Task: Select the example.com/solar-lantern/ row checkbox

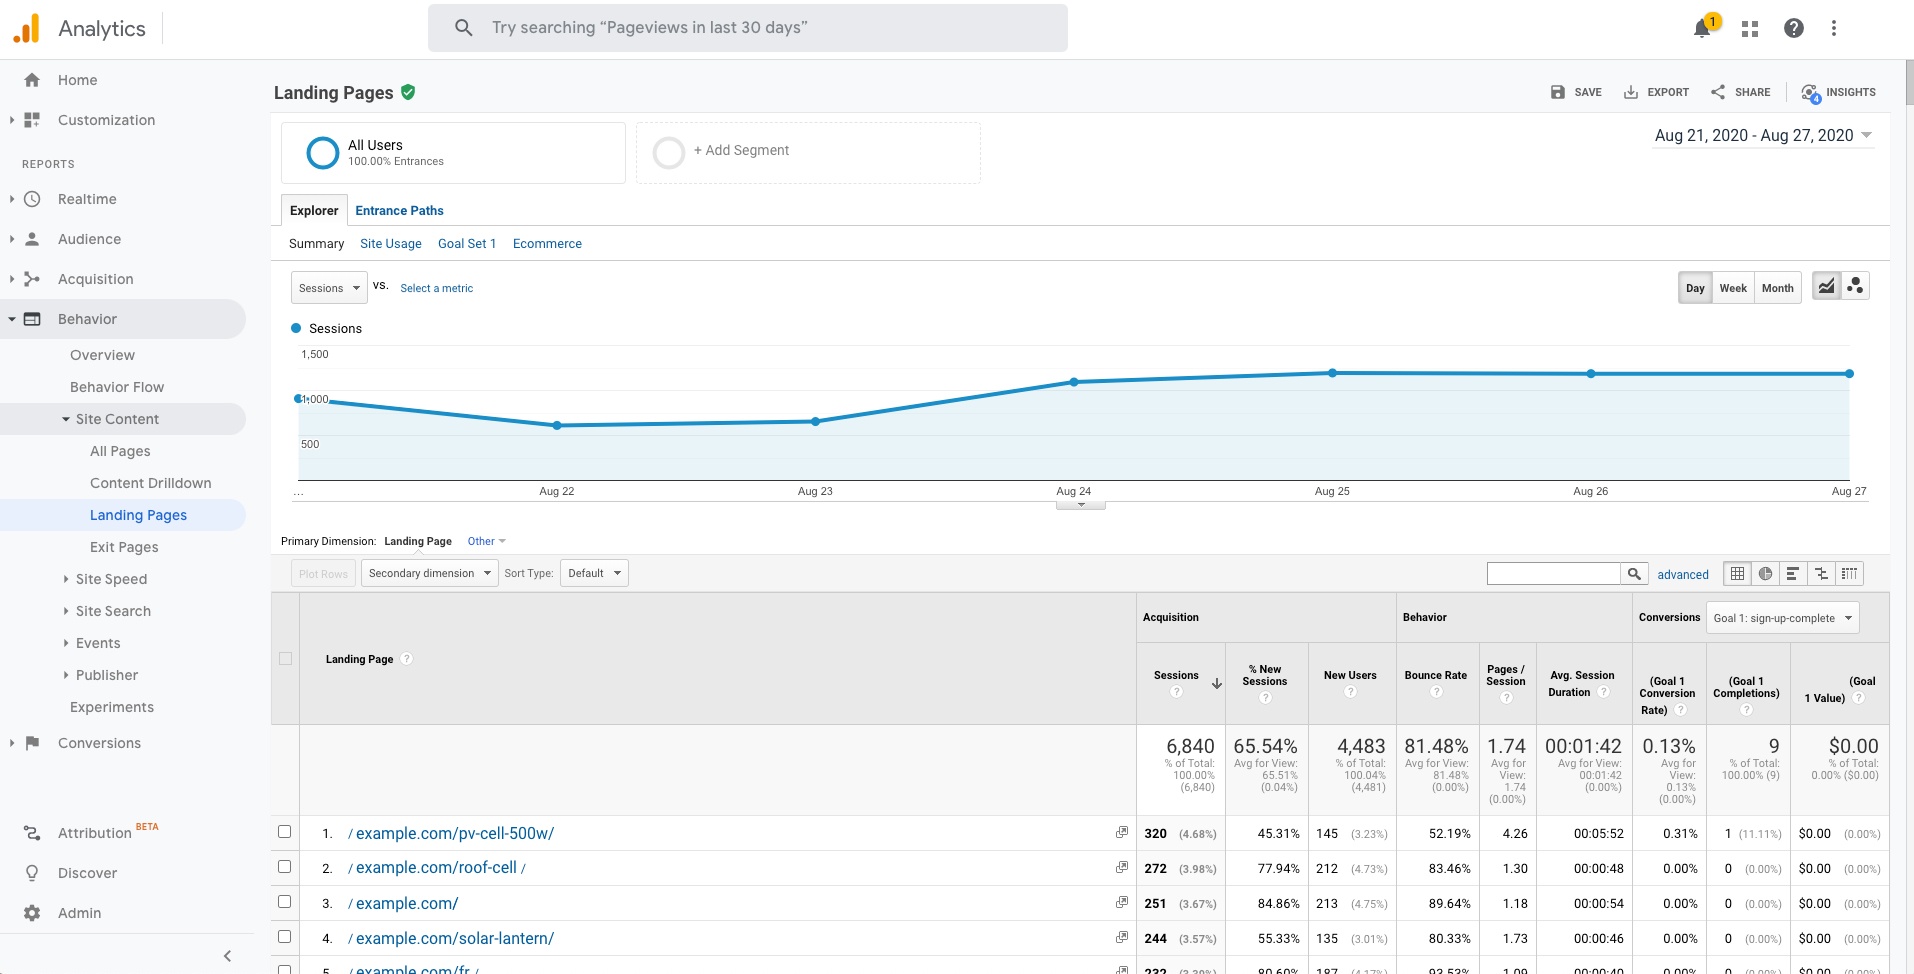Action: tap(285, 937)
